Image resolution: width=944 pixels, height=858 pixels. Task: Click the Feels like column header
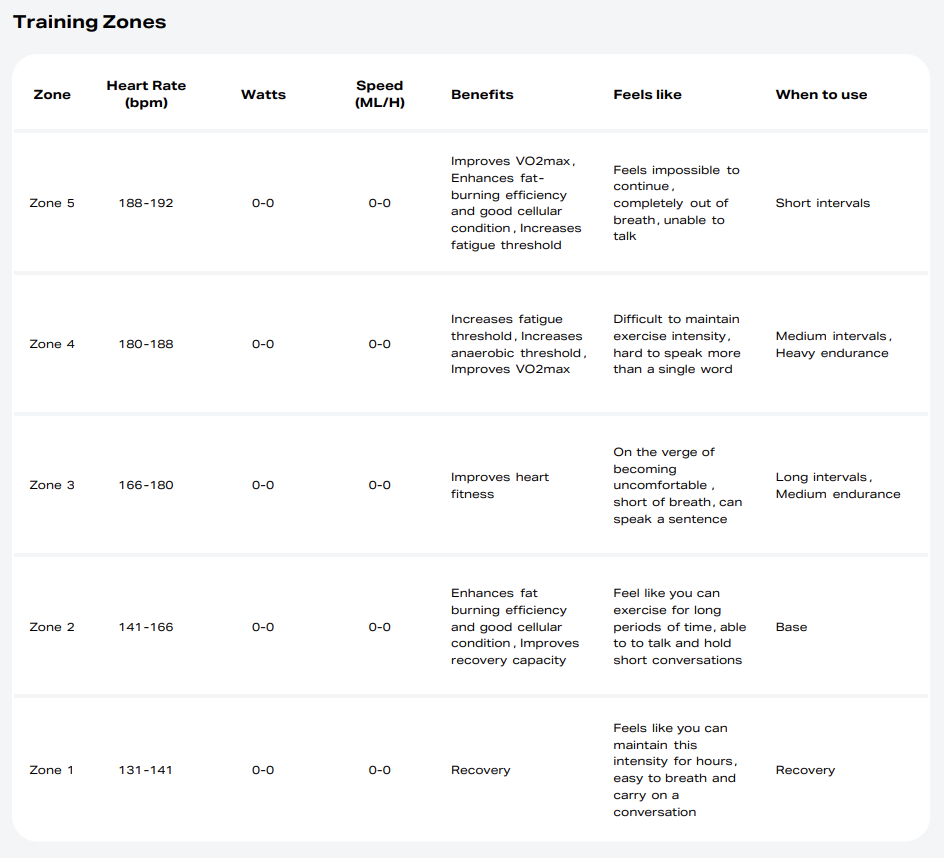pyautogui.click(x=647, y=95)
